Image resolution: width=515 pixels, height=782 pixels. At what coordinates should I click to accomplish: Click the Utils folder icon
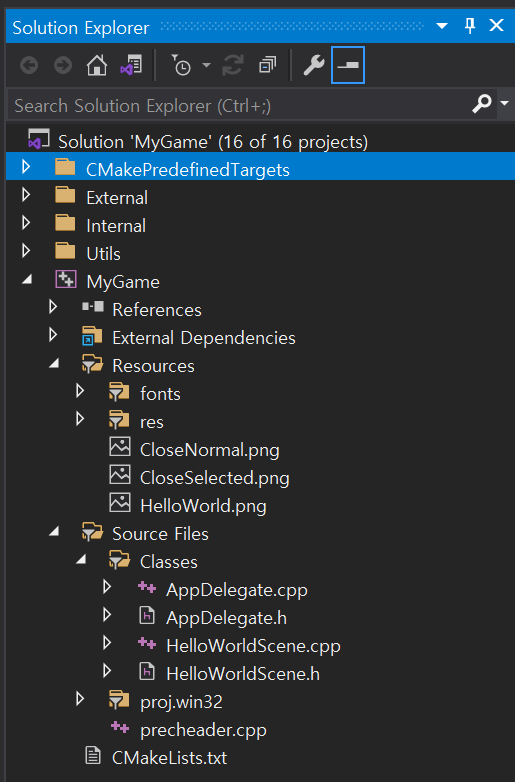click(65, 251)
